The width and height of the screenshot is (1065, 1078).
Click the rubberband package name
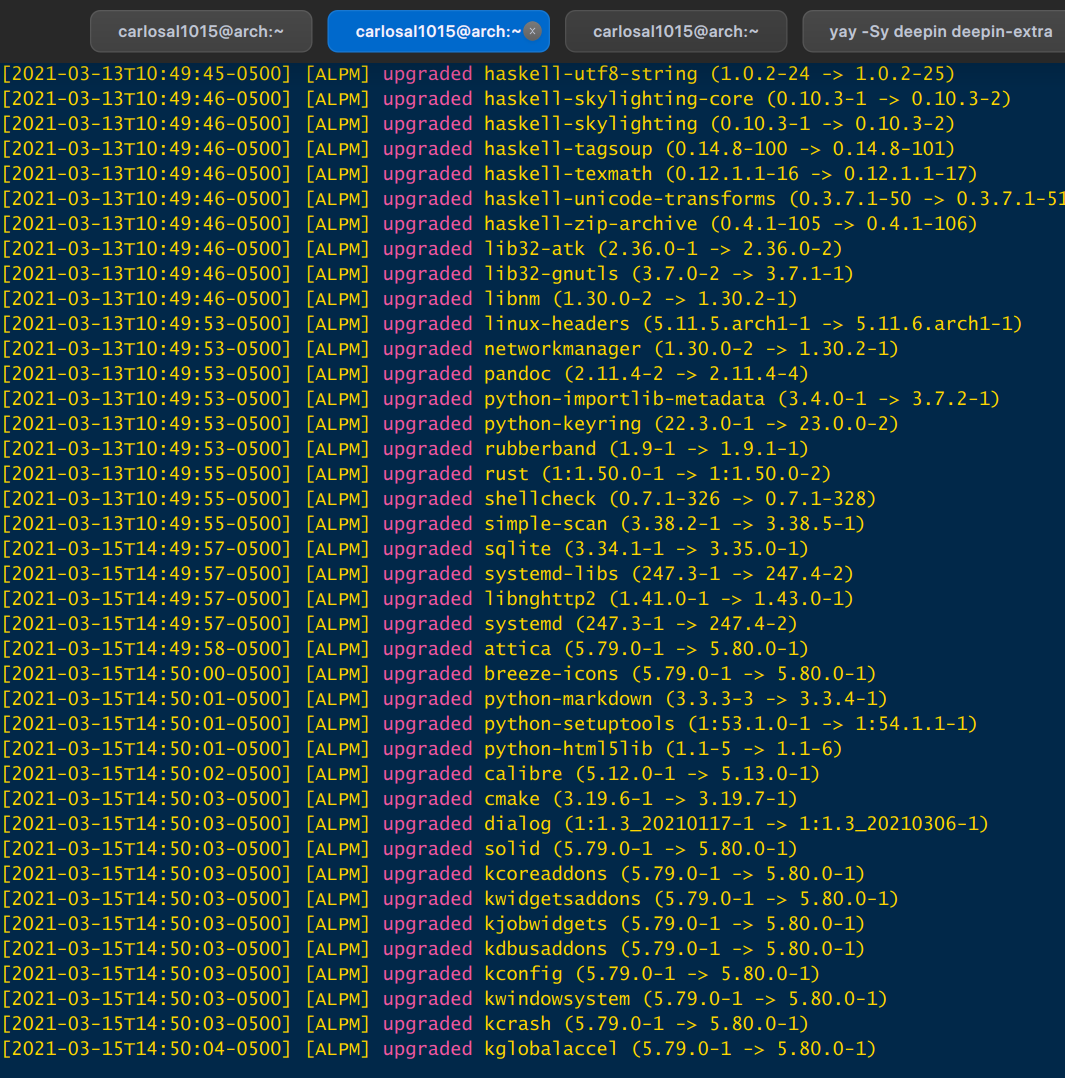(540, 449)
